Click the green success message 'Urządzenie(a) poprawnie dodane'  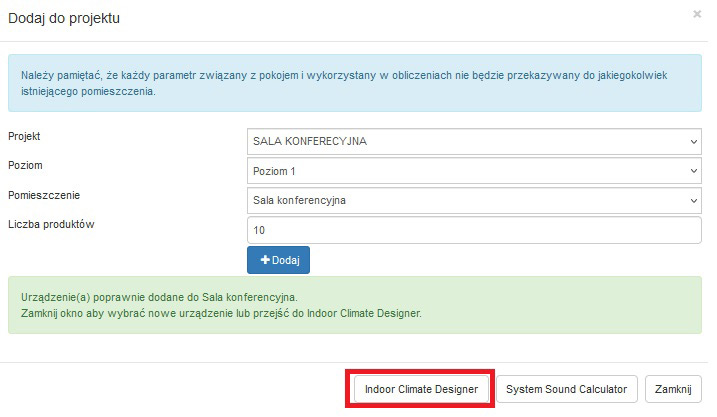tap(355, 305)
